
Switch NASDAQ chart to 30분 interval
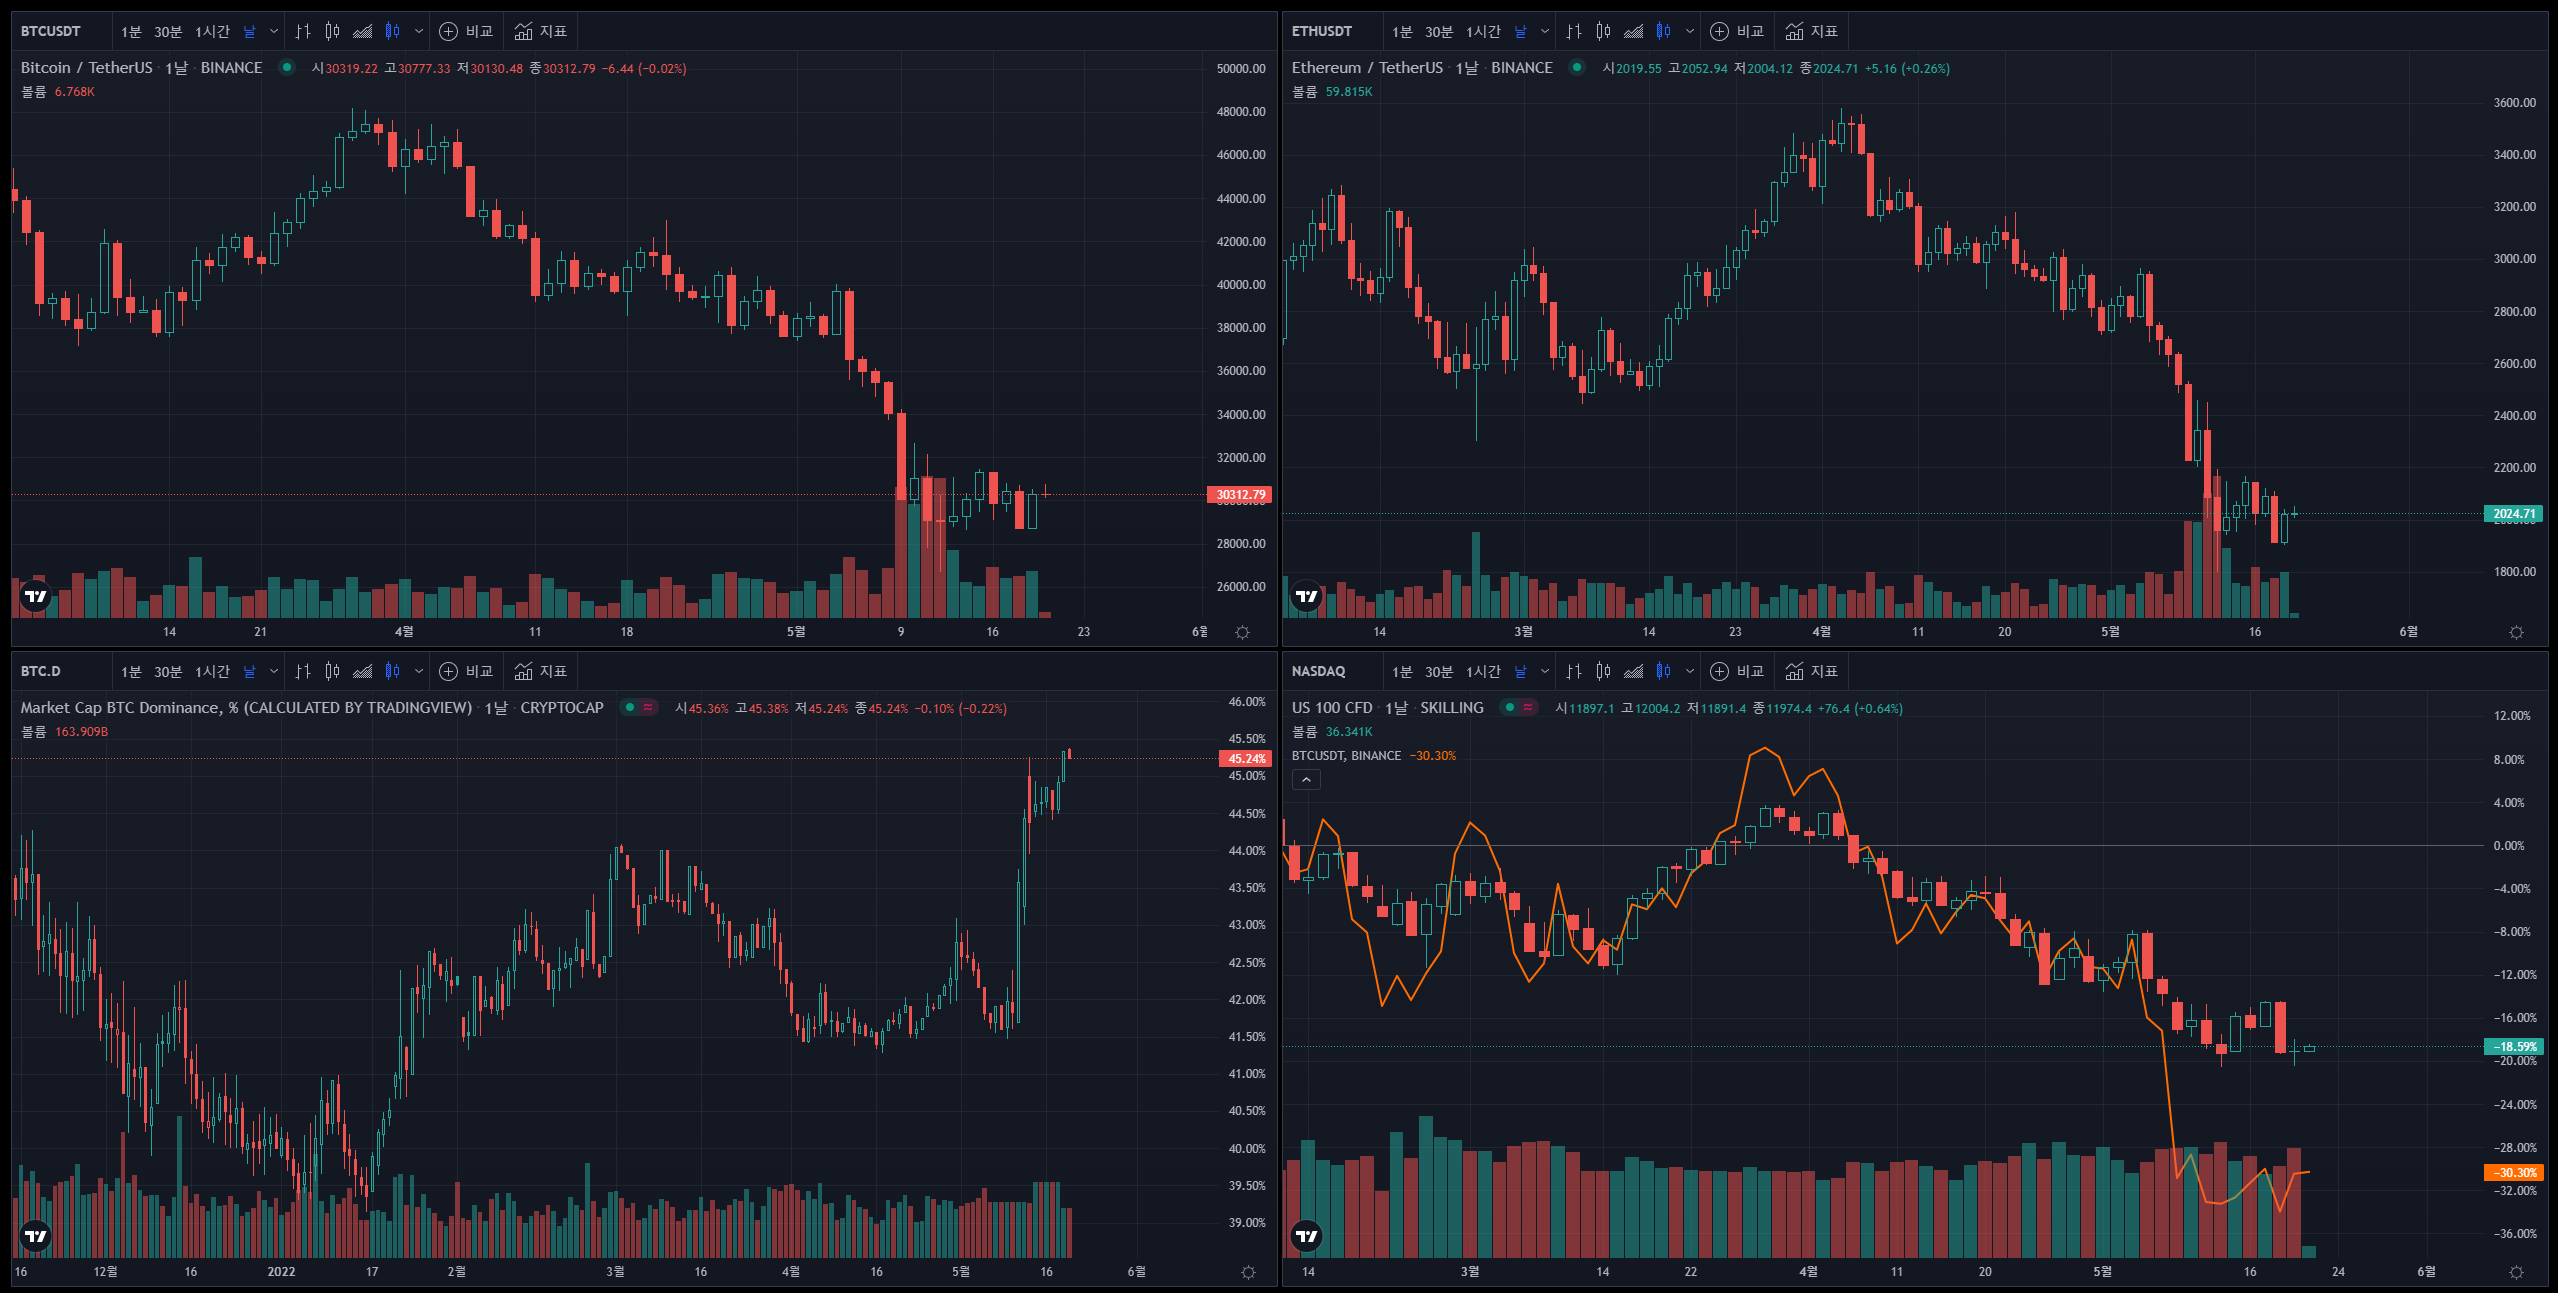coord(1439,671)
